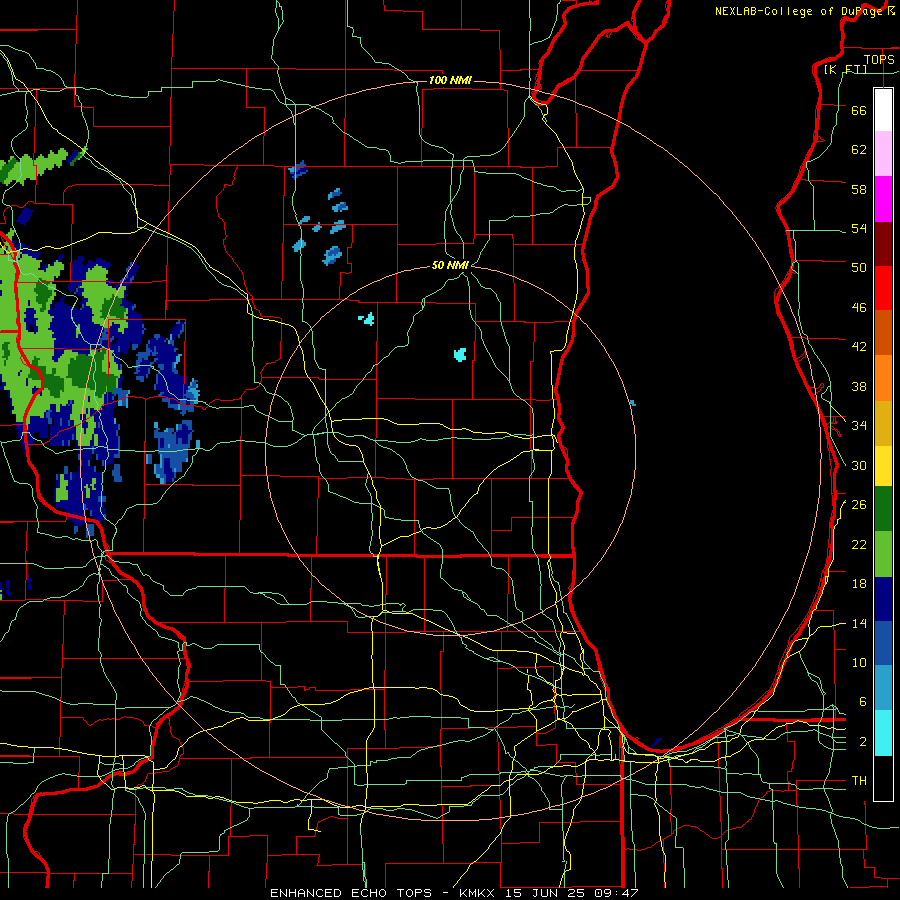Image resolution: width=900 pixels, height=900 pixels.
Task: Pick the dark green legend swatch
Action: point(883,509)
